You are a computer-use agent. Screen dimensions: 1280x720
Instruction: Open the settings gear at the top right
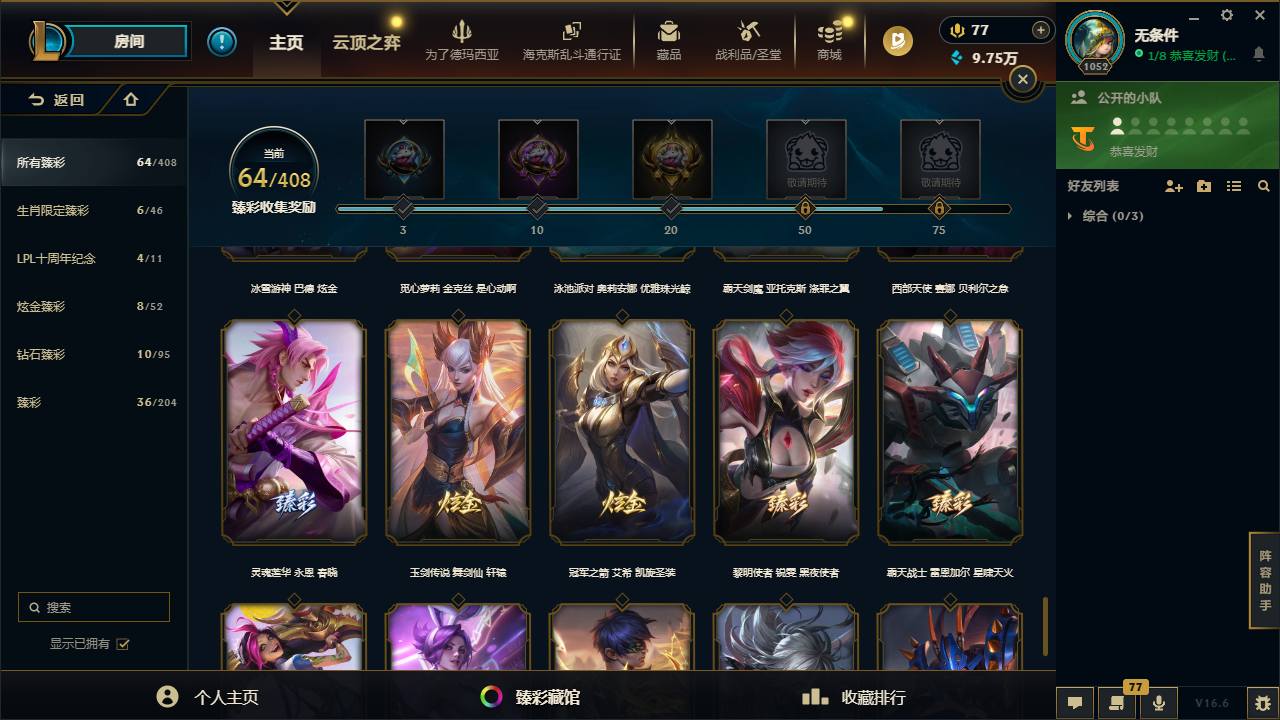[1227, 15]
